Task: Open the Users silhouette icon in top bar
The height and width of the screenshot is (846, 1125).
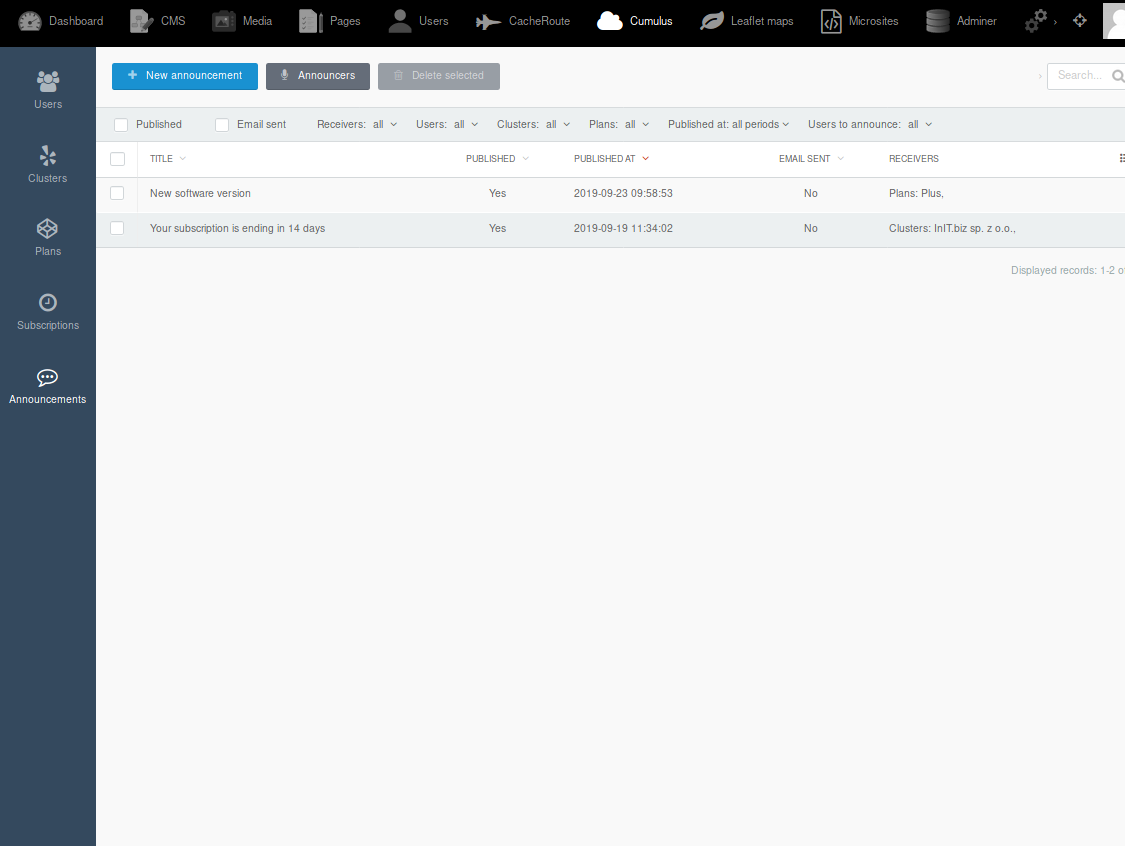Action: (400, 22)
